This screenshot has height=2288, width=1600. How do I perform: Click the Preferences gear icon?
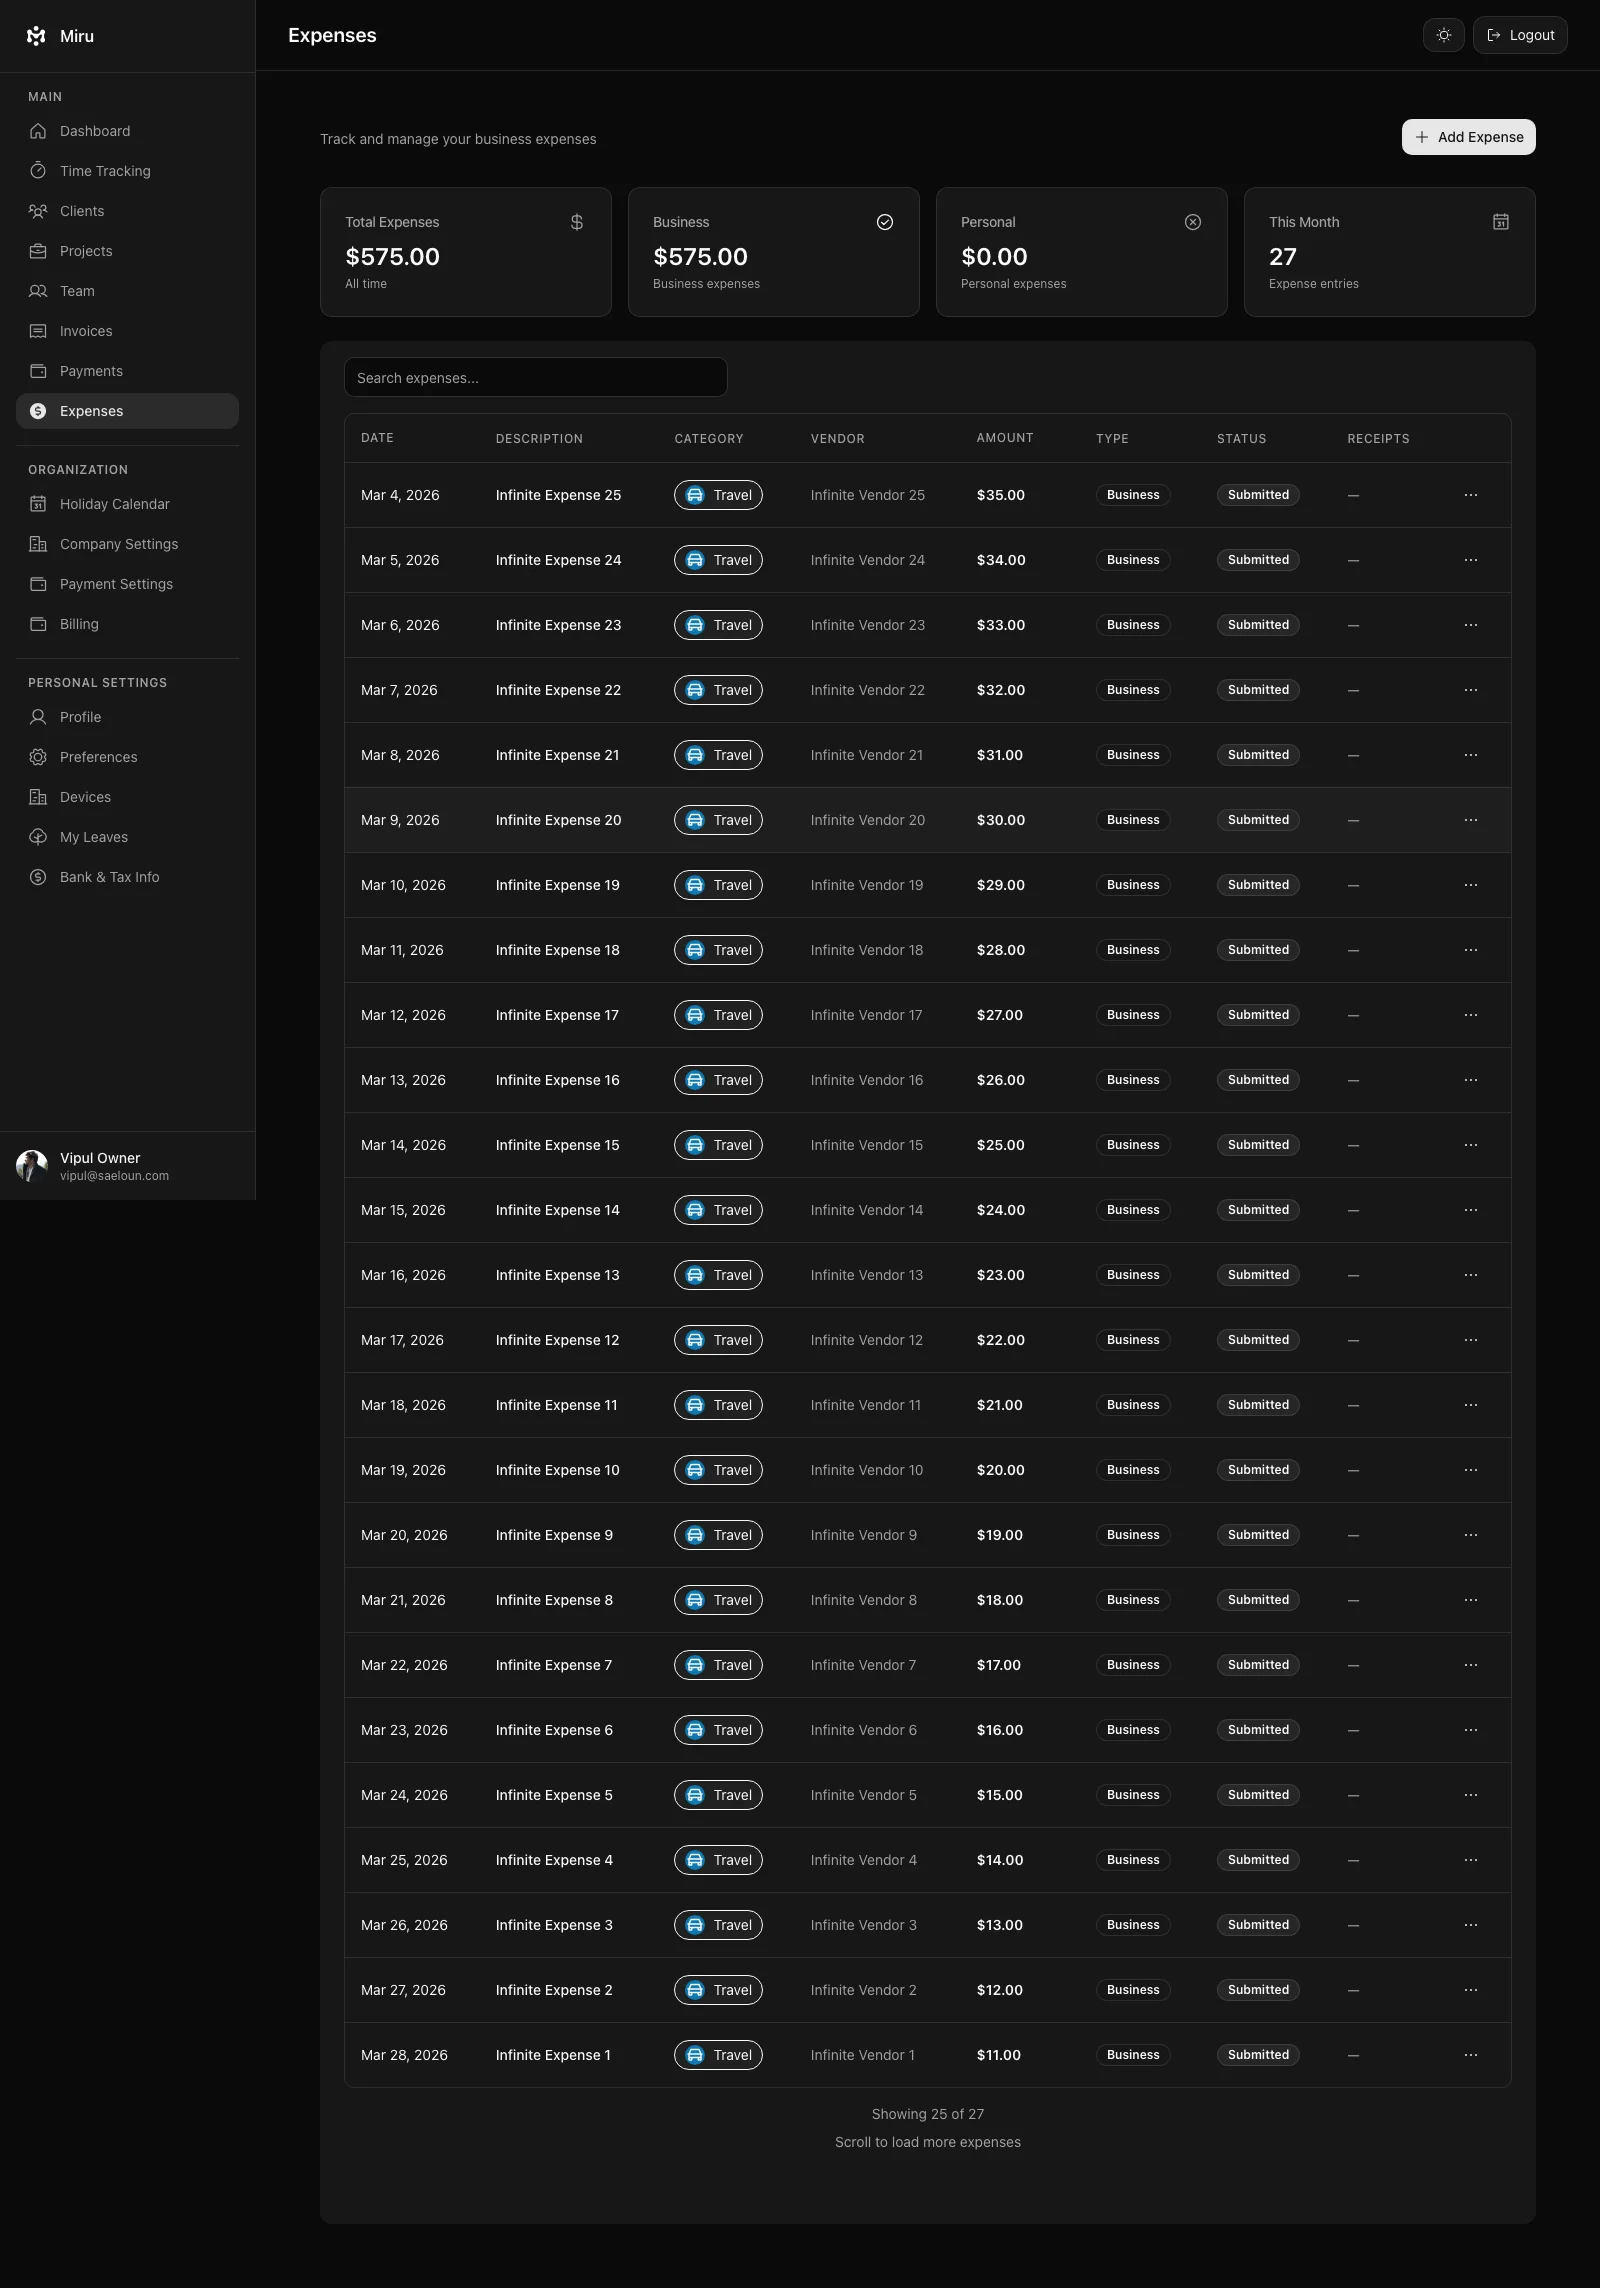[38, 757]
